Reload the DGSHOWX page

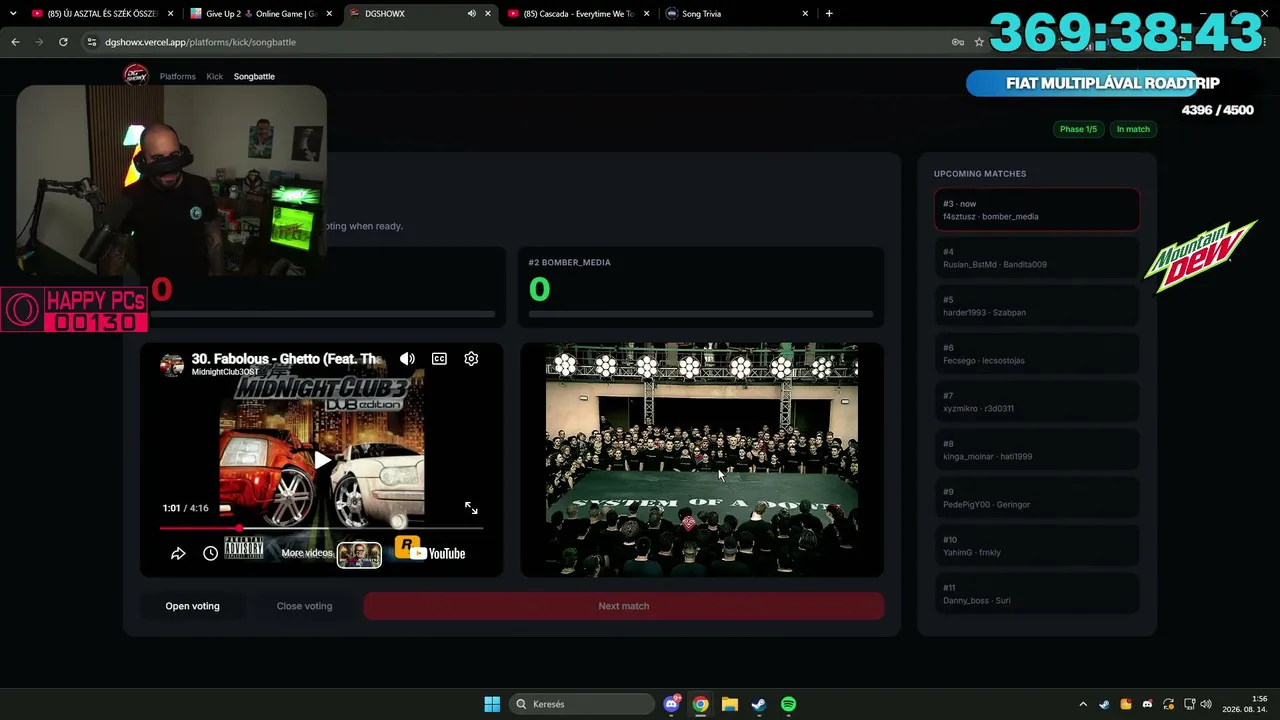coord(63,42)
